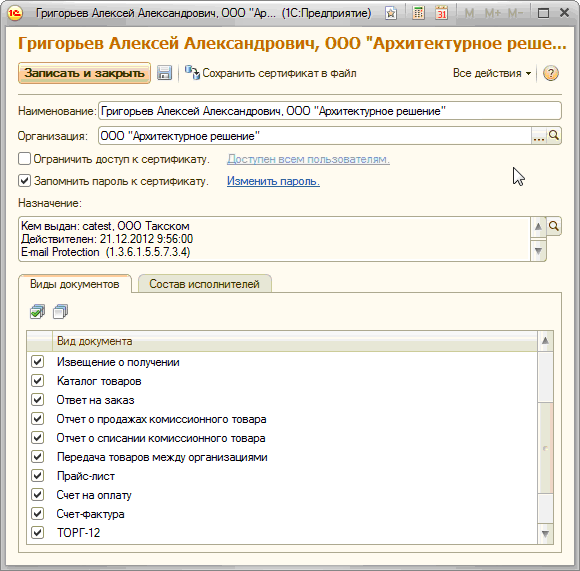Select Каталог товаров row text

click(99, 381)
